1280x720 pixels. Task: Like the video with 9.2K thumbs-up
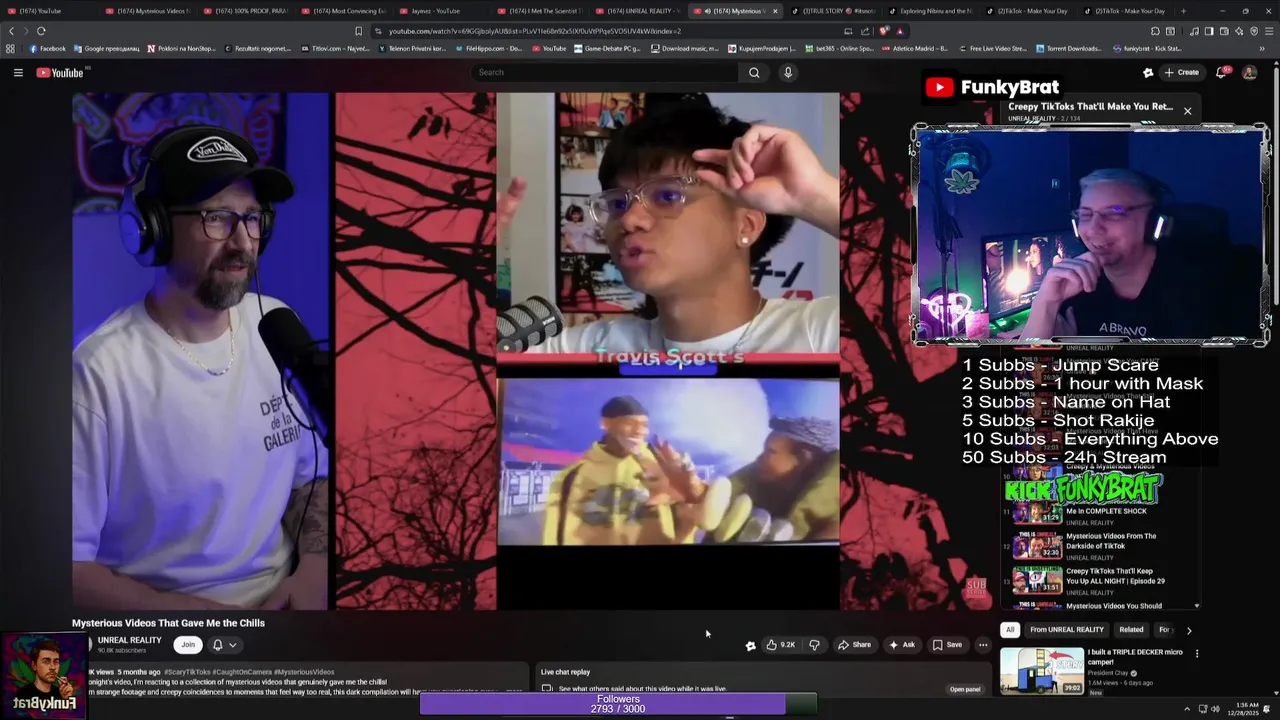(781, 645)
